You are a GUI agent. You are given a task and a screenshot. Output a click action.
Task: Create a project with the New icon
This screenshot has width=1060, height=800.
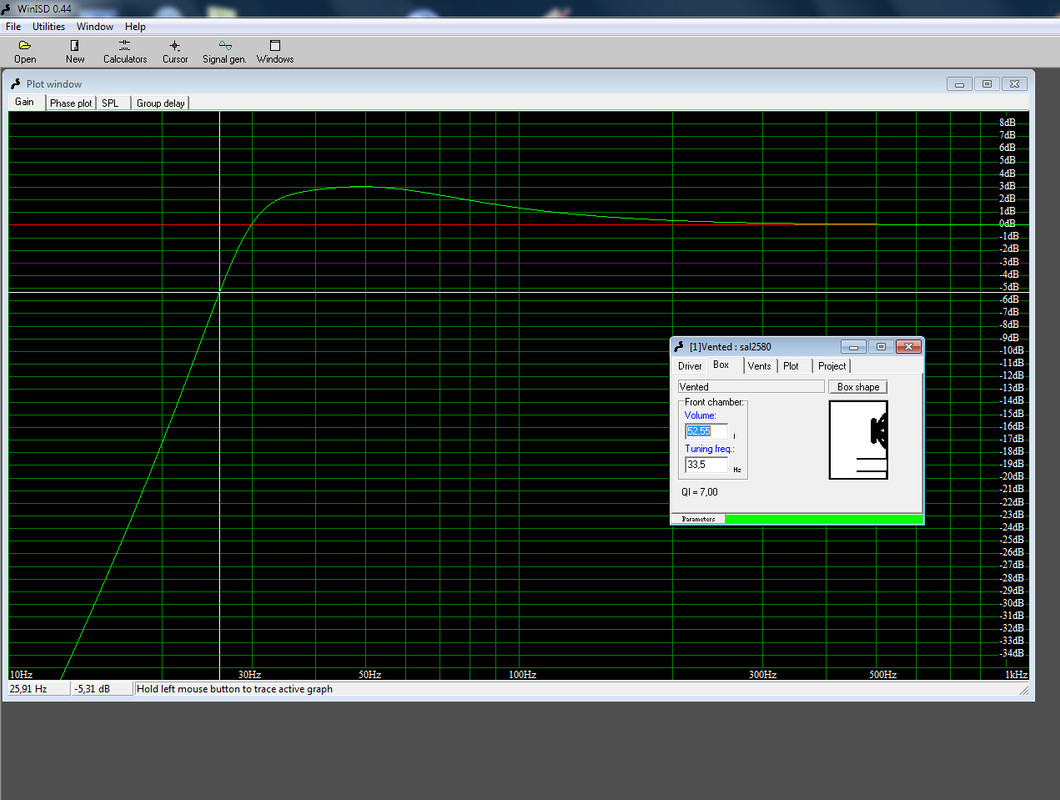coord(74,46)
